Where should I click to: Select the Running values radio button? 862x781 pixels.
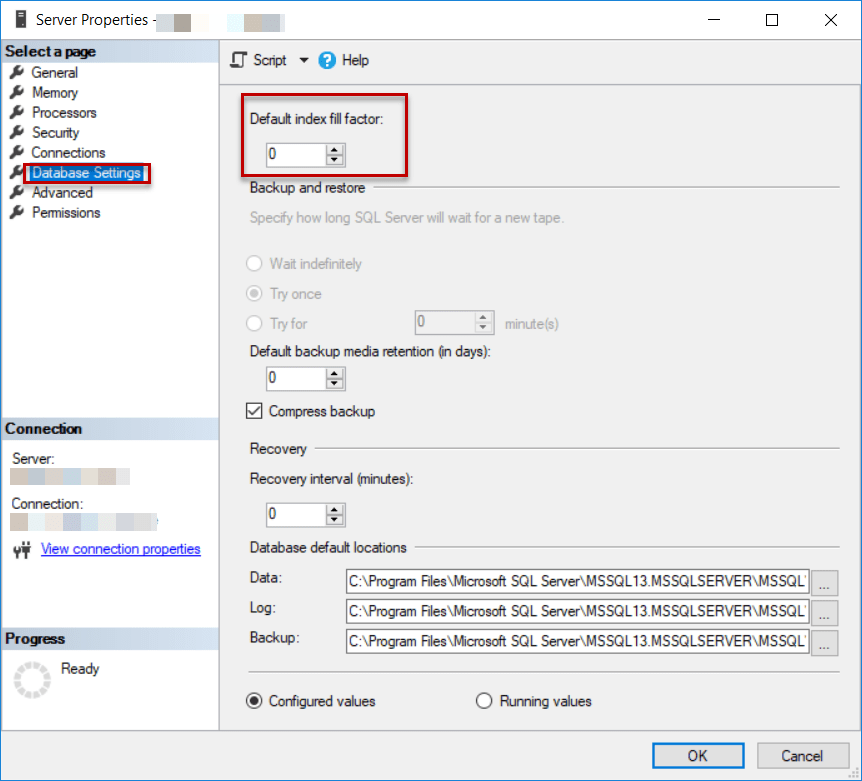pyautogui.click(x=484, y=701)
